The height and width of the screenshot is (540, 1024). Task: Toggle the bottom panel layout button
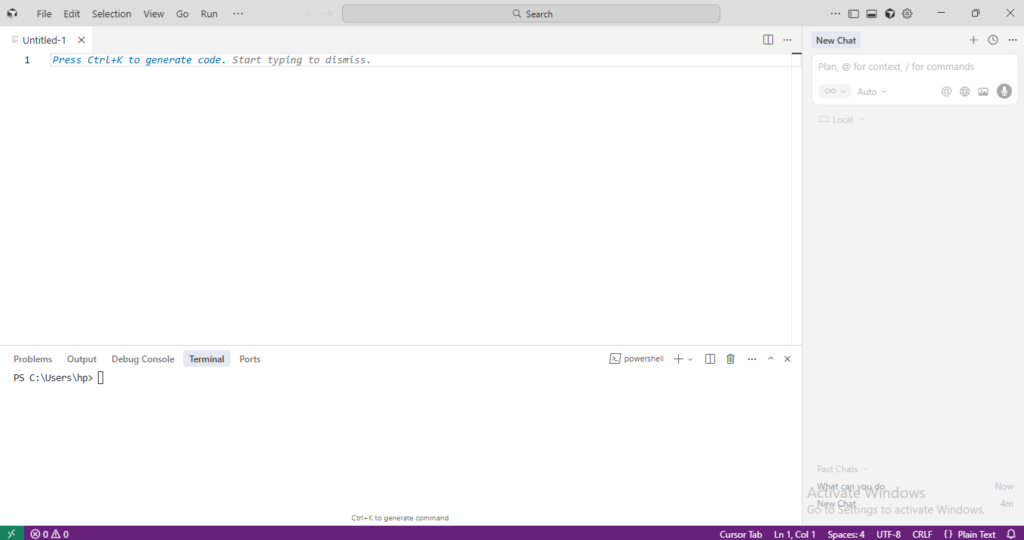(x=871, y=14)
